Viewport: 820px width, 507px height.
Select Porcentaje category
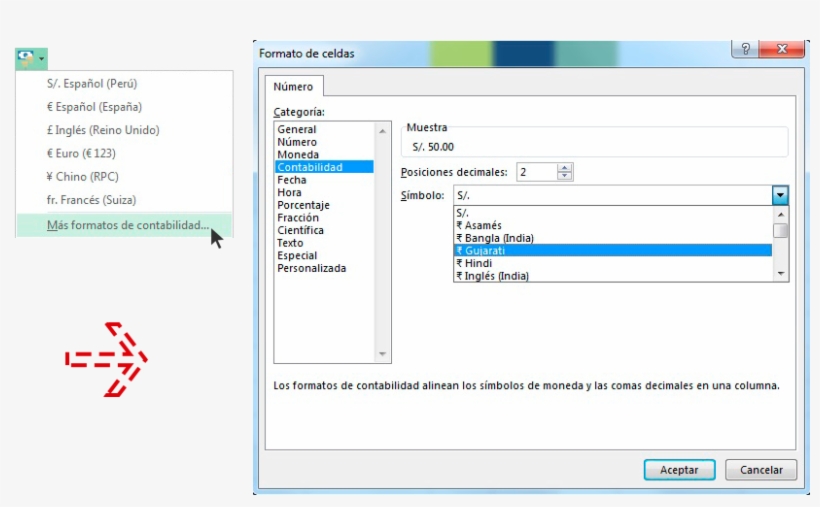(303, 205)
